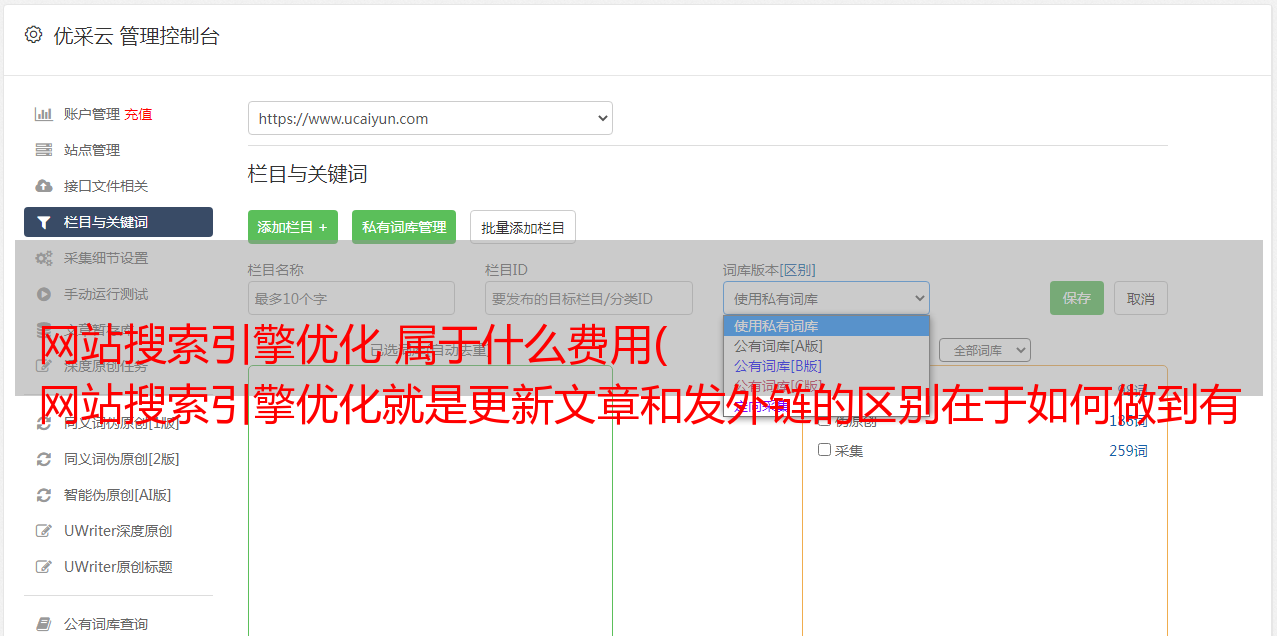Open 站点管理 via its server icon
Screen dimensions: 1277x636
pyautogui.click(x=44, y=150)
